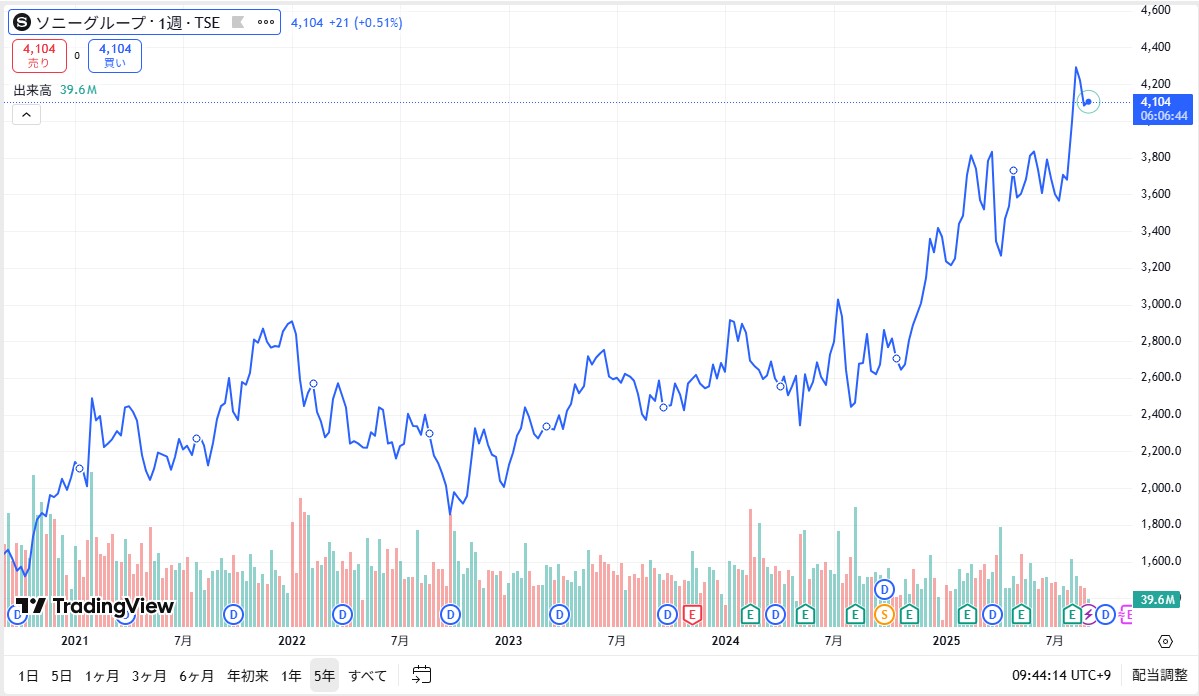
Task: Select the 1年 time range
Action: click(291, 675)
